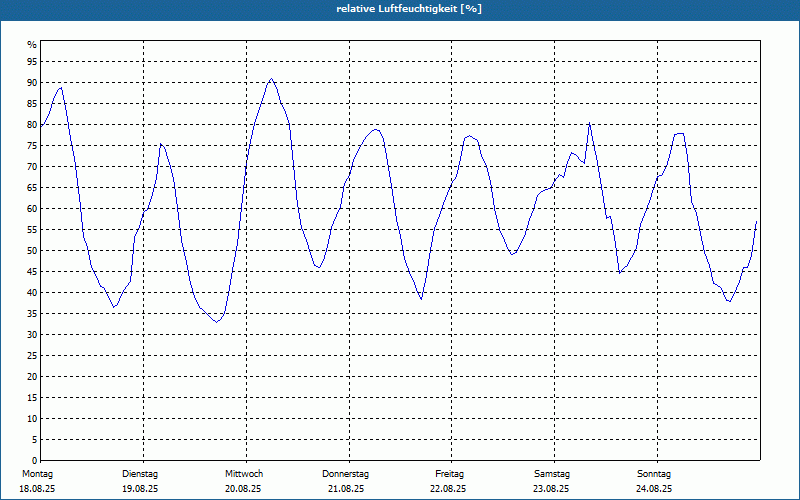Screen dimensions: 800x500
Task: Click the '%' unit label on y-axis
Action: [32, 45]
